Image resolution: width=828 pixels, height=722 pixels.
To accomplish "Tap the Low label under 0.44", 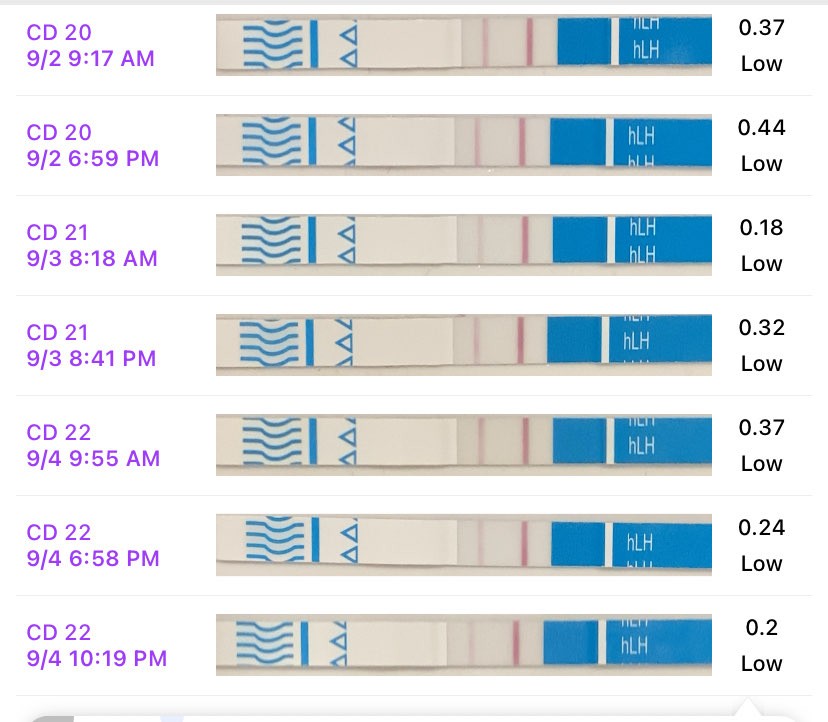I will point(761,164).
